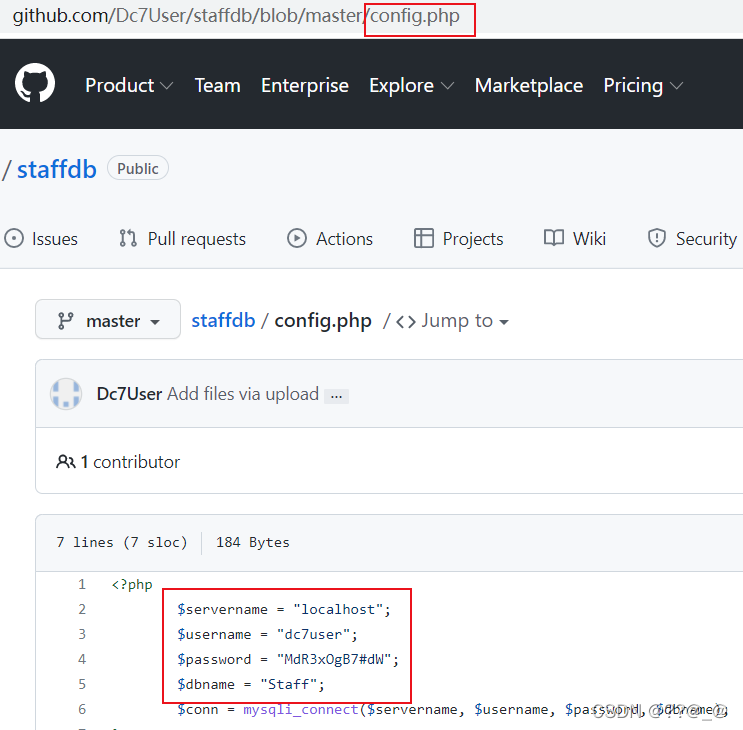
Task: Click the Pull requests branch icon
Action: point(128,238)
